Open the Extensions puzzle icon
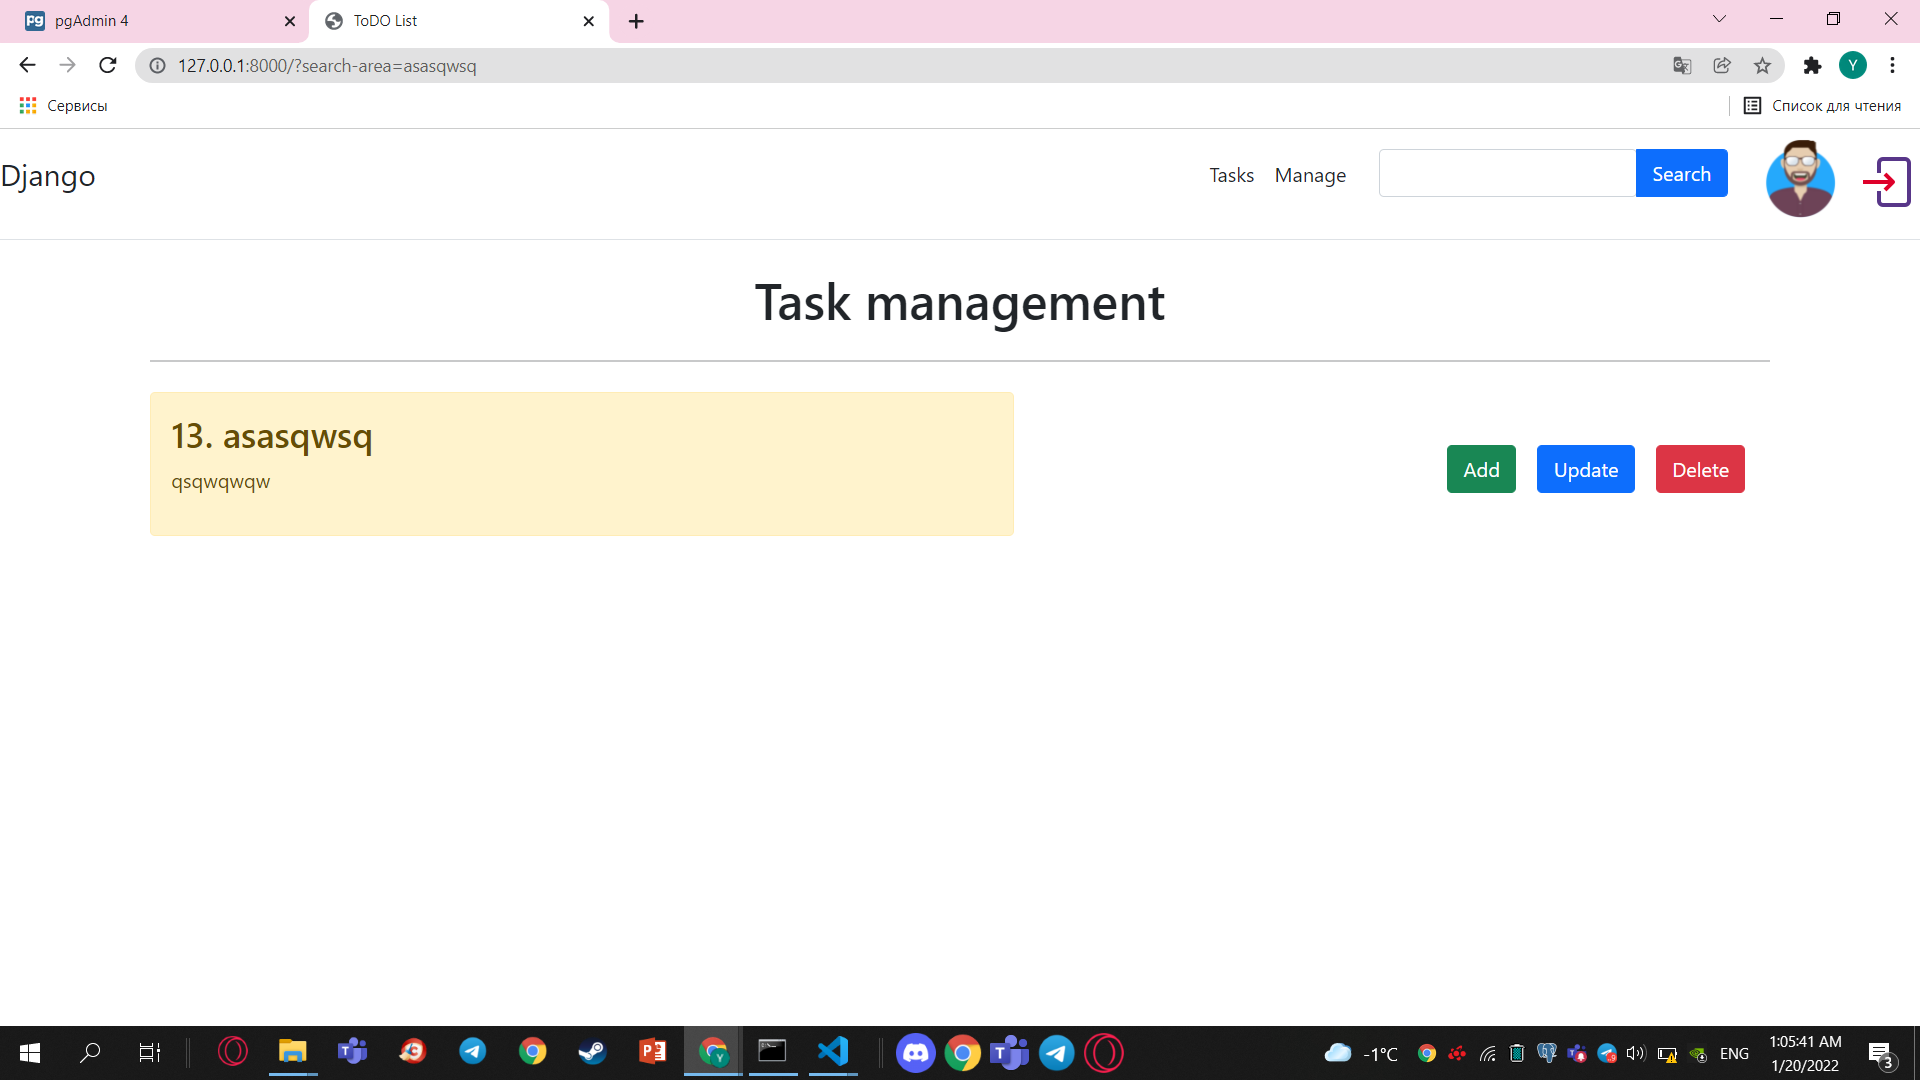 click(1812, 66)
